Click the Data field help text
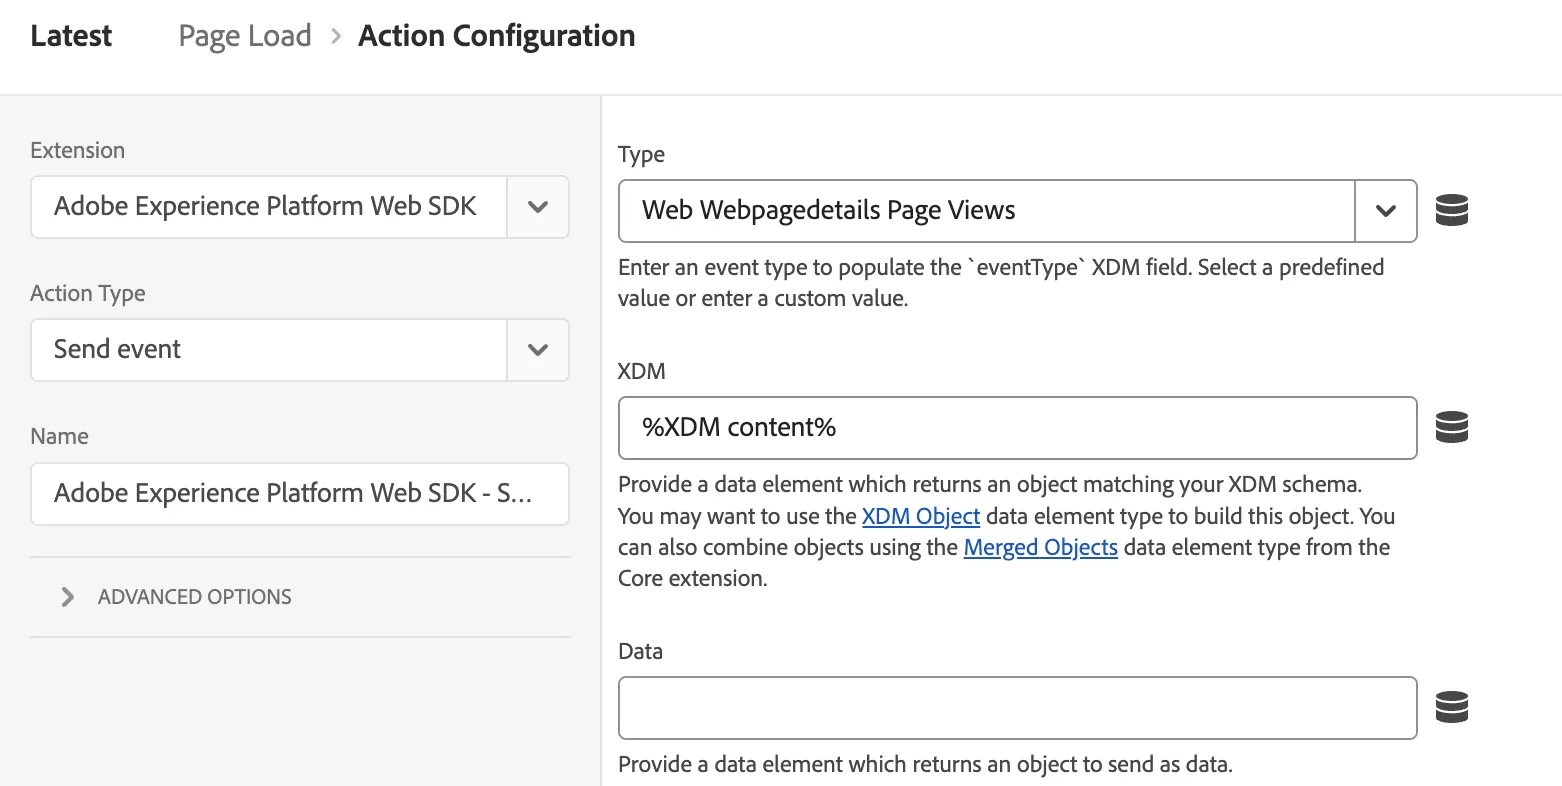Screen dimensions: 1562x786 click(x=925, y=764)
